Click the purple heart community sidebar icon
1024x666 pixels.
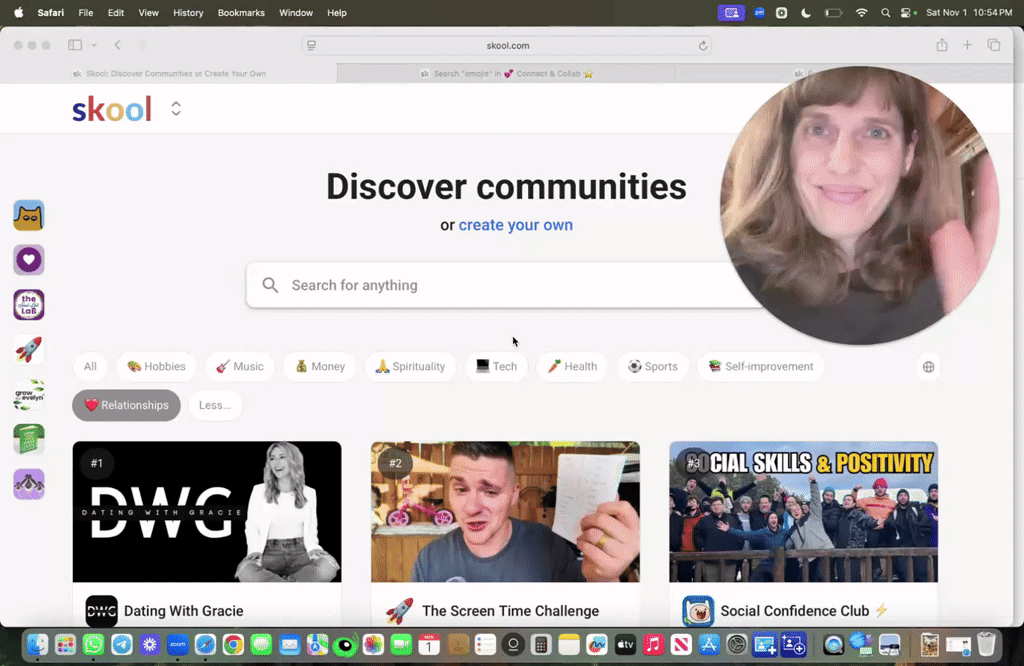click(29, 260)
